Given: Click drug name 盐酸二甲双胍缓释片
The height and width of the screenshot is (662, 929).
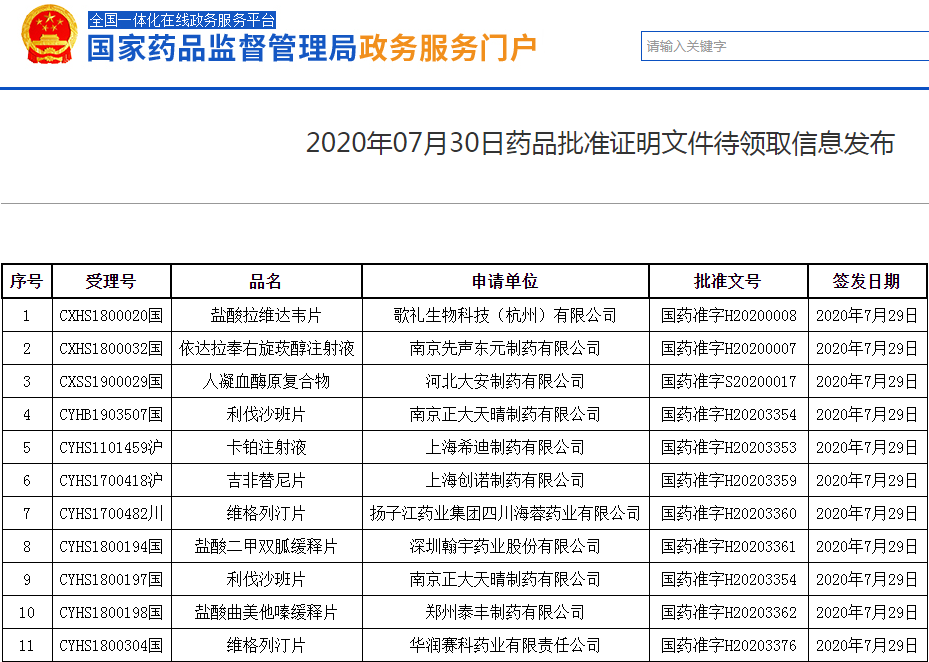Looking at the screenshot, I should click(266, 546).
